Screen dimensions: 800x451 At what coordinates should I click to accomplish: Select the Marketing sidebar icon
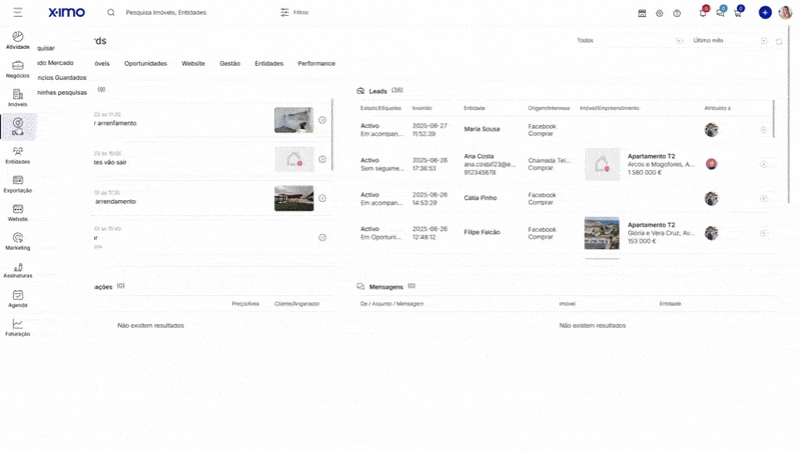[x=17, y=239]
